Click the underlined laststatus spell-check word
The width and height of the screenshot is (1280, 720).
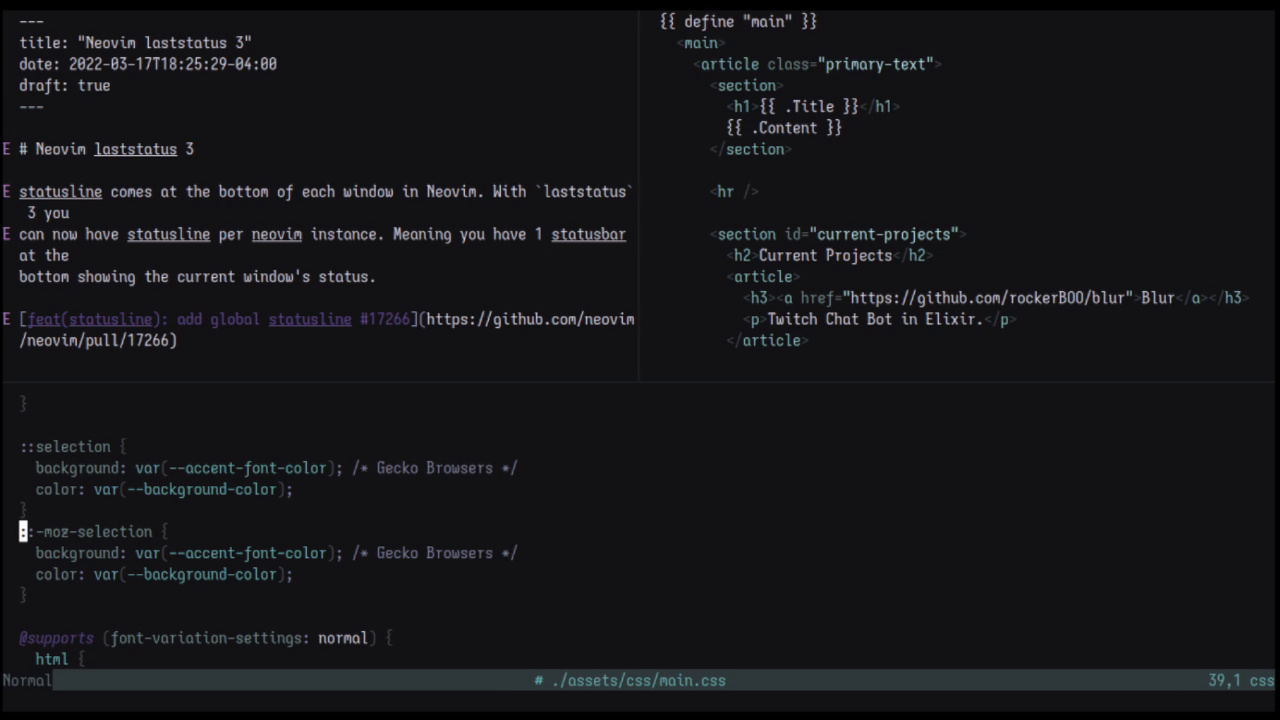tap(135, 149)
